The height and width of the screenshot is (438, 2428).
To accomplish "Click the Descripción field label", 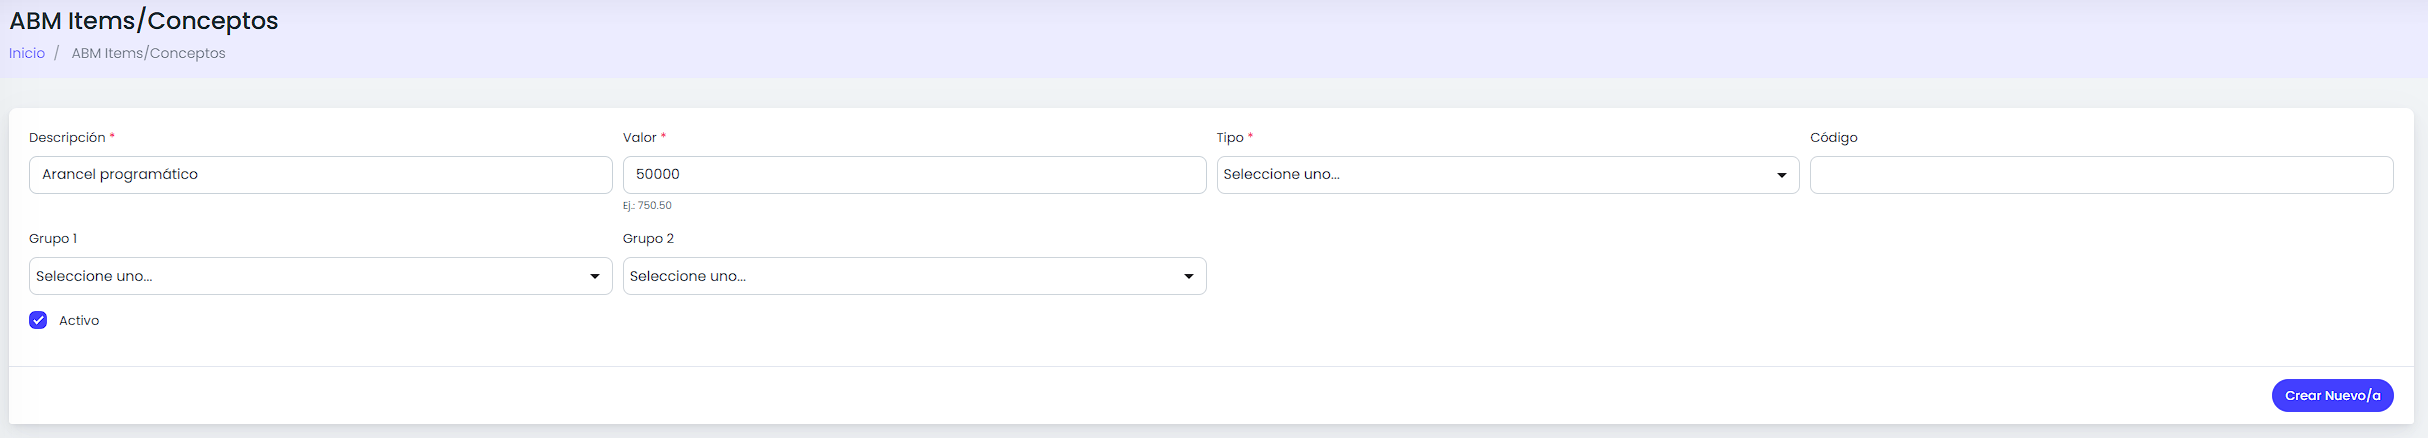I will [x=67, y=137].
